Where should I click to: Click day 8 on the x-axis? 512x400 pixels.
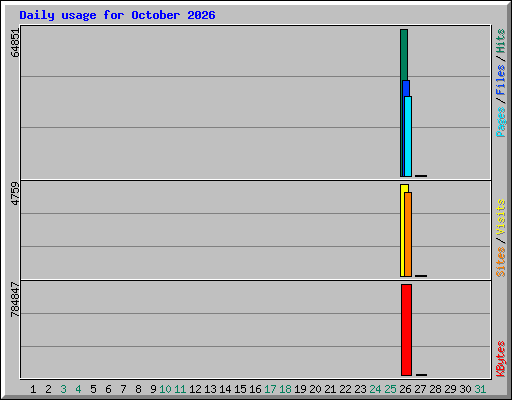(x=138, y=389)
